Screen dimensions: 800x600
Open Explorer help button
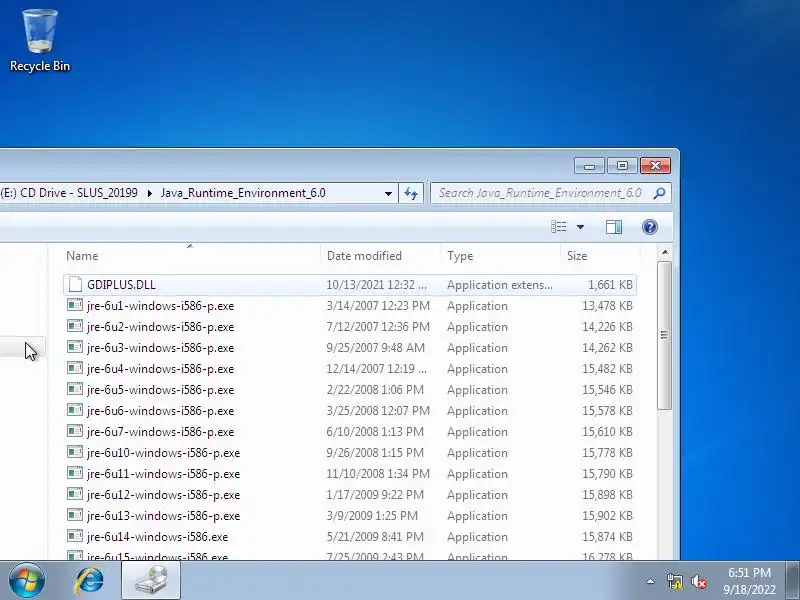coord(649,227)
